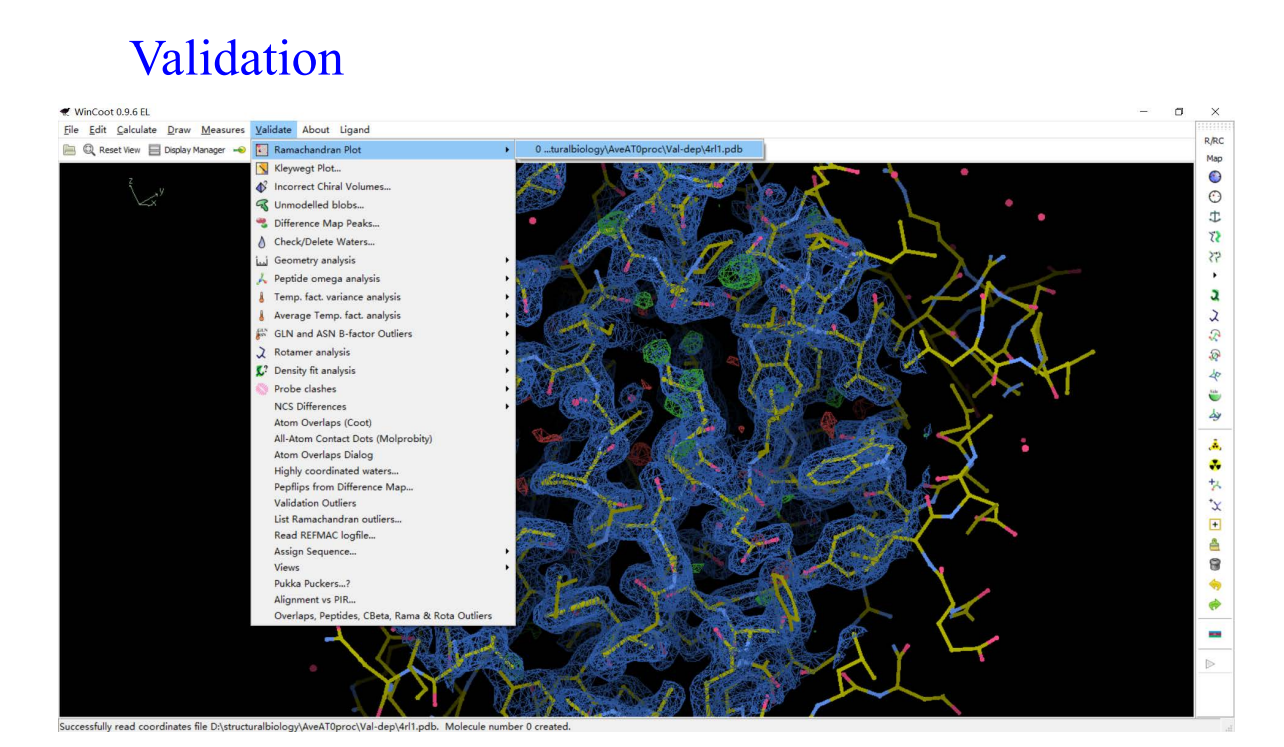The width and height of the screenshot is (1284, 747).
Task: Close the Validate menu via its menu bar label
Action: 273,130
